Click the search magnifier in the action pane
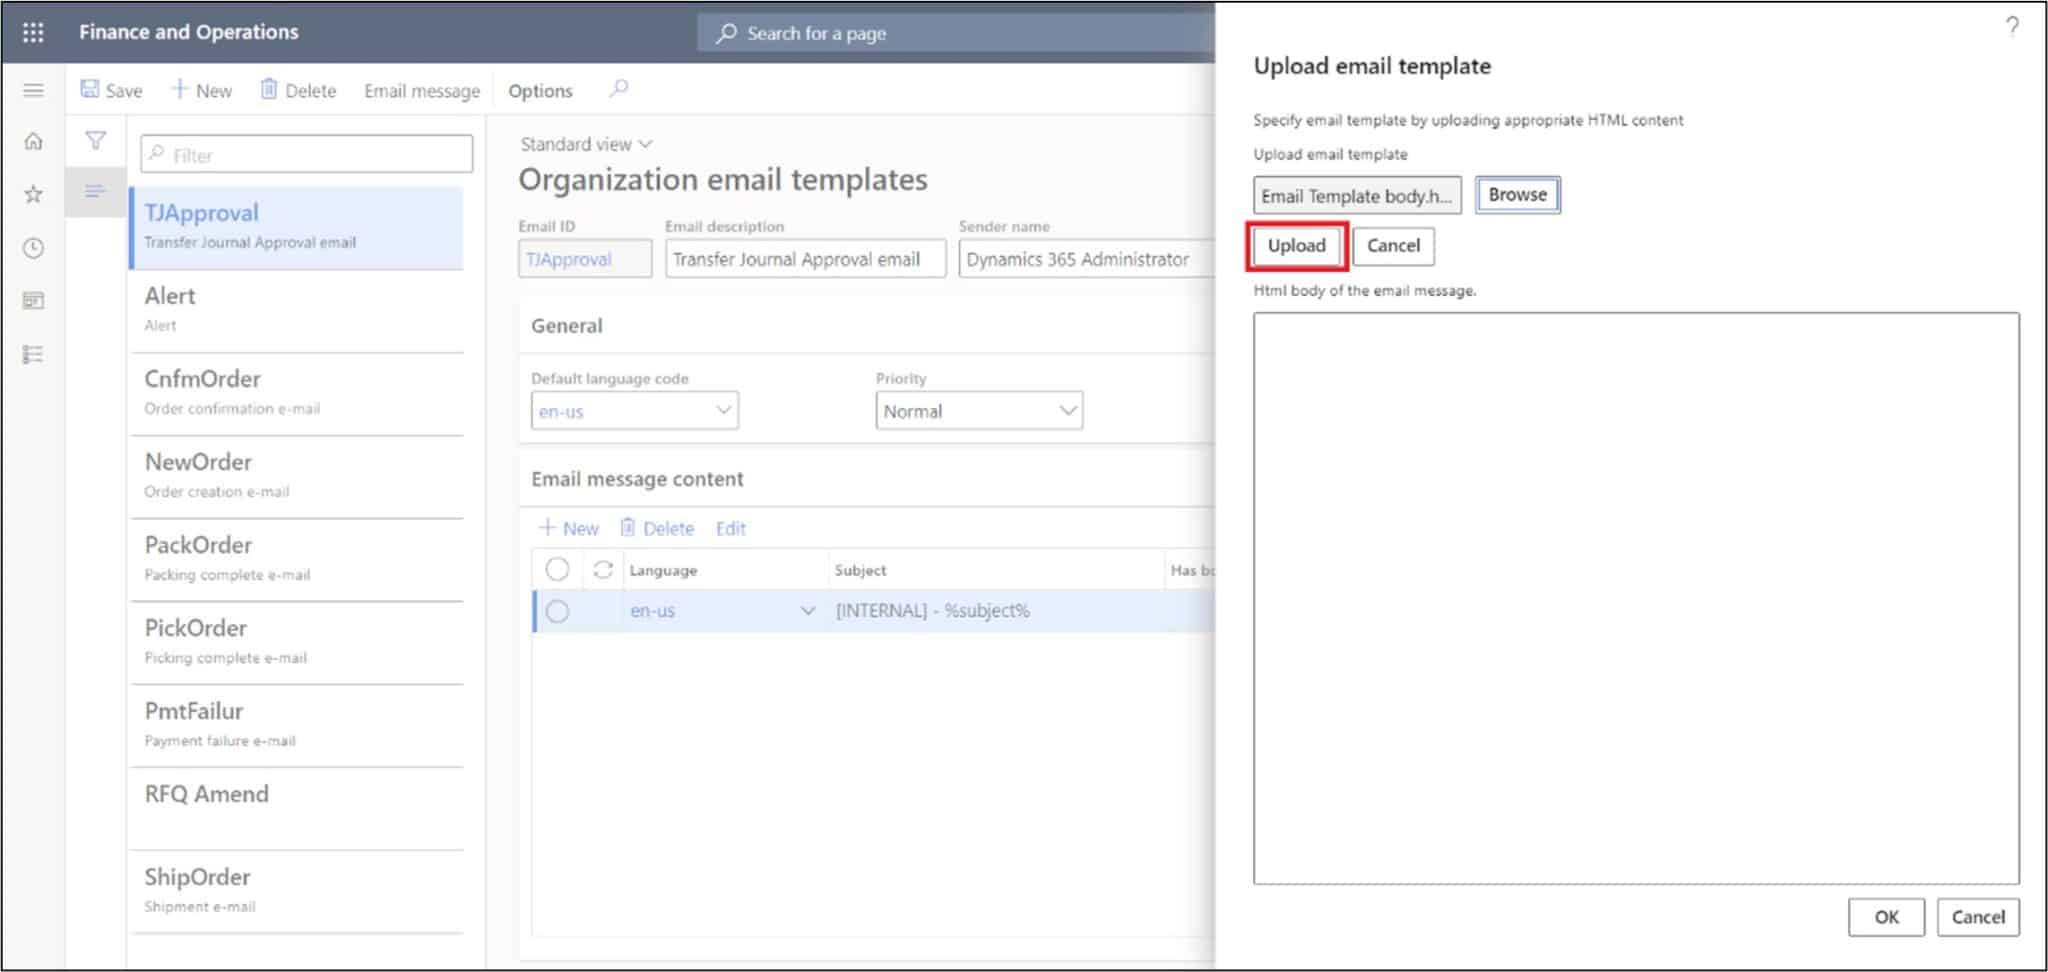The width and height of the screenshot is (2048, 972). click(618, 89)
